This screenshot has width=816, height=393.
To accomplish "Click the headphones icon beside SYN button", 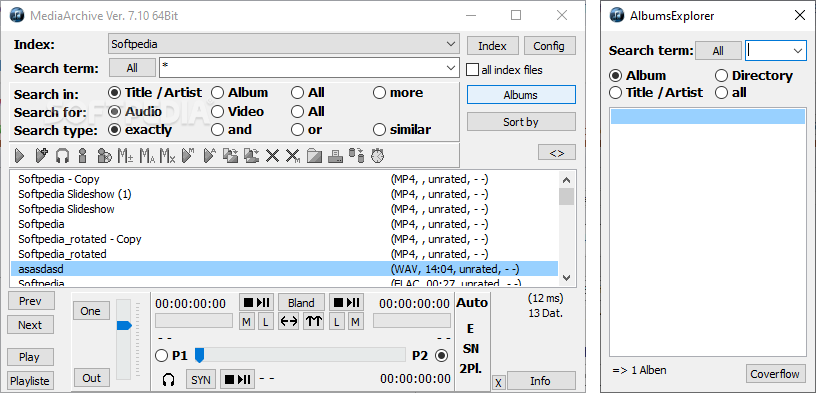I will click(168, 379).
